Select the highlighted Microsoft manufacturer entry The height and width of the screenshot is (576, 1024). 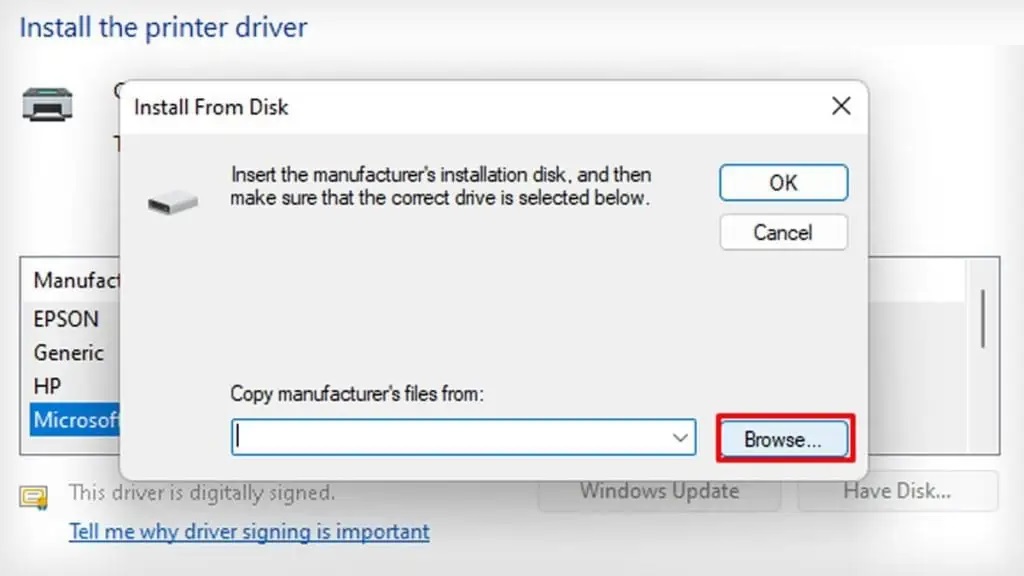[75, 419]
